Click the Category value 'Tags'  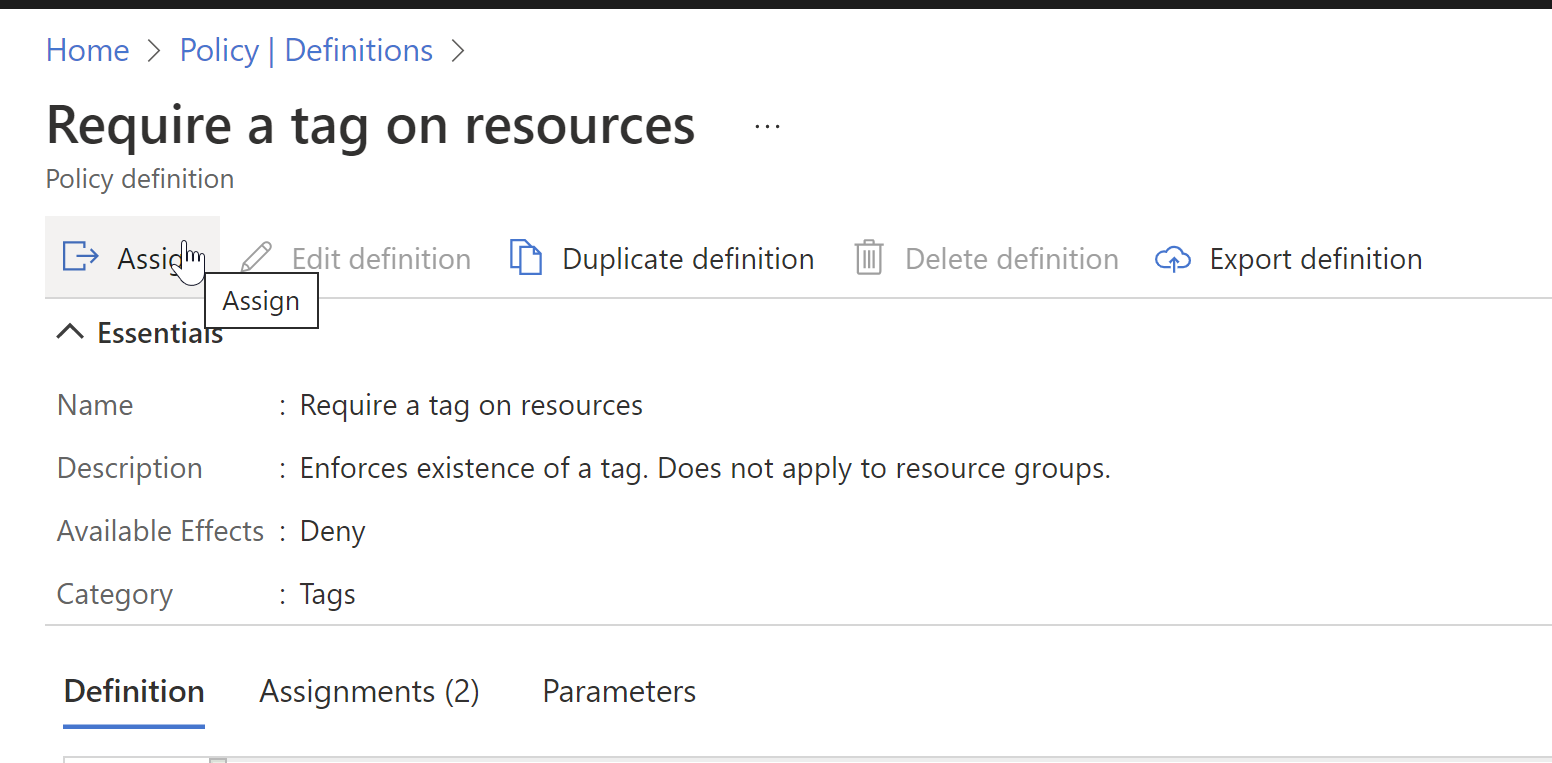pyautogui.click(x=328, y=594)
